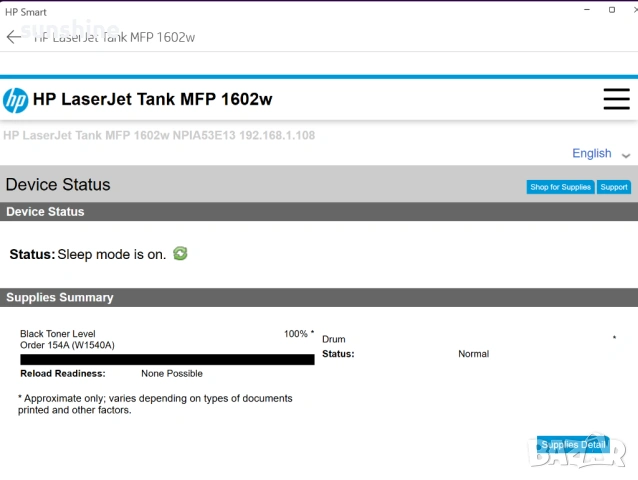Image resolution: width=638 pixels, height=480 pixels.
Task: Refresh status with the green refresh icon
Action: point(180,253)
